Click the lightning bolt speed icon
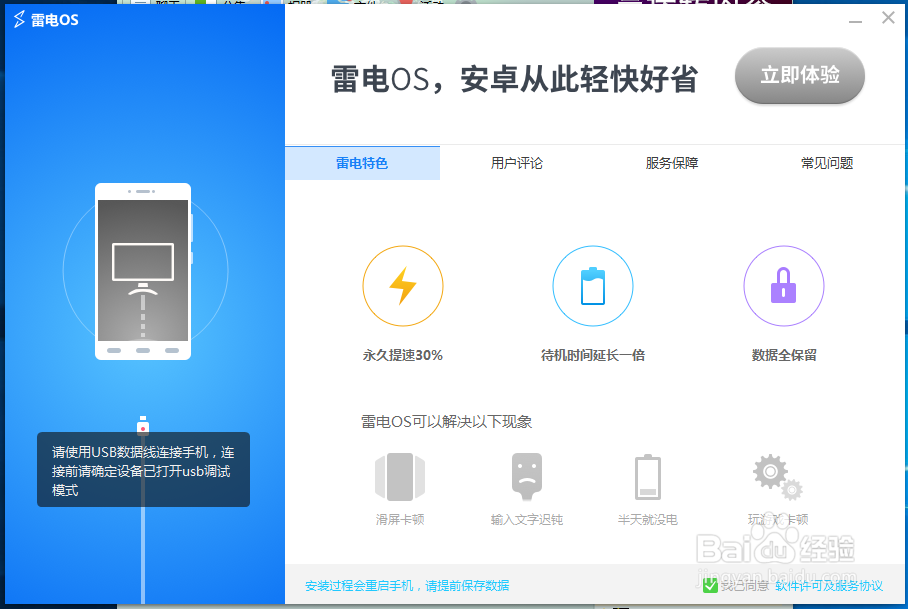 [403, 286]
